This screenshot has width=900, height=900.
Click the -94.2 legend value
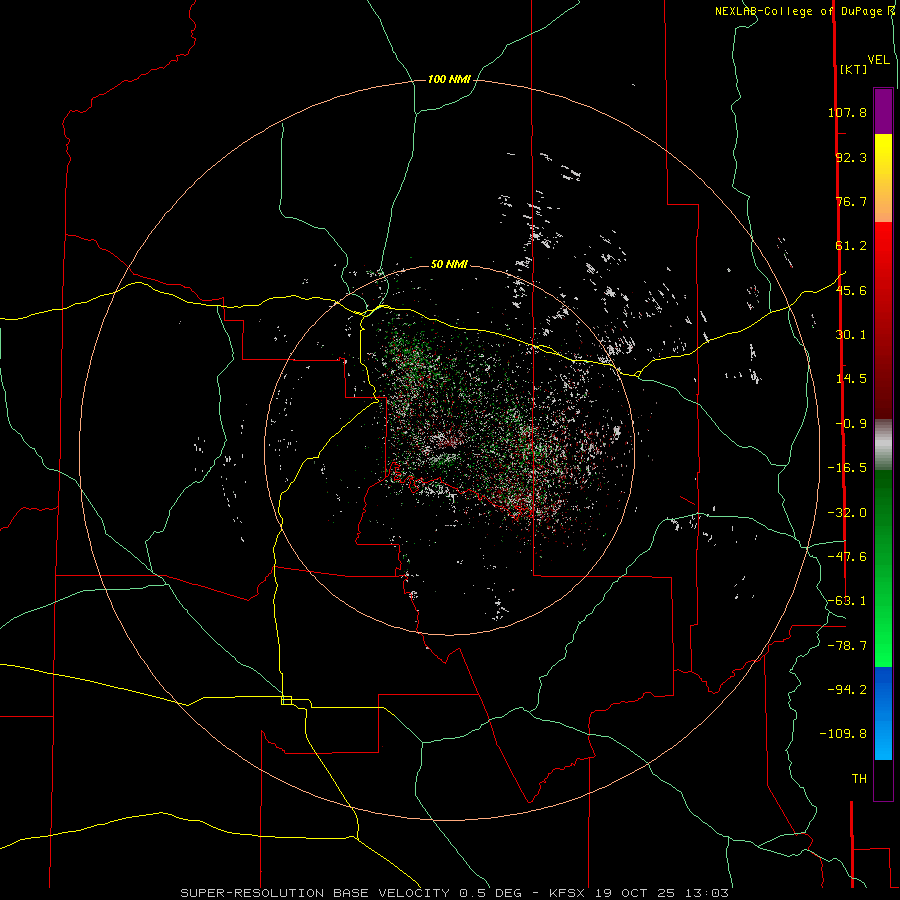[847, 690]
